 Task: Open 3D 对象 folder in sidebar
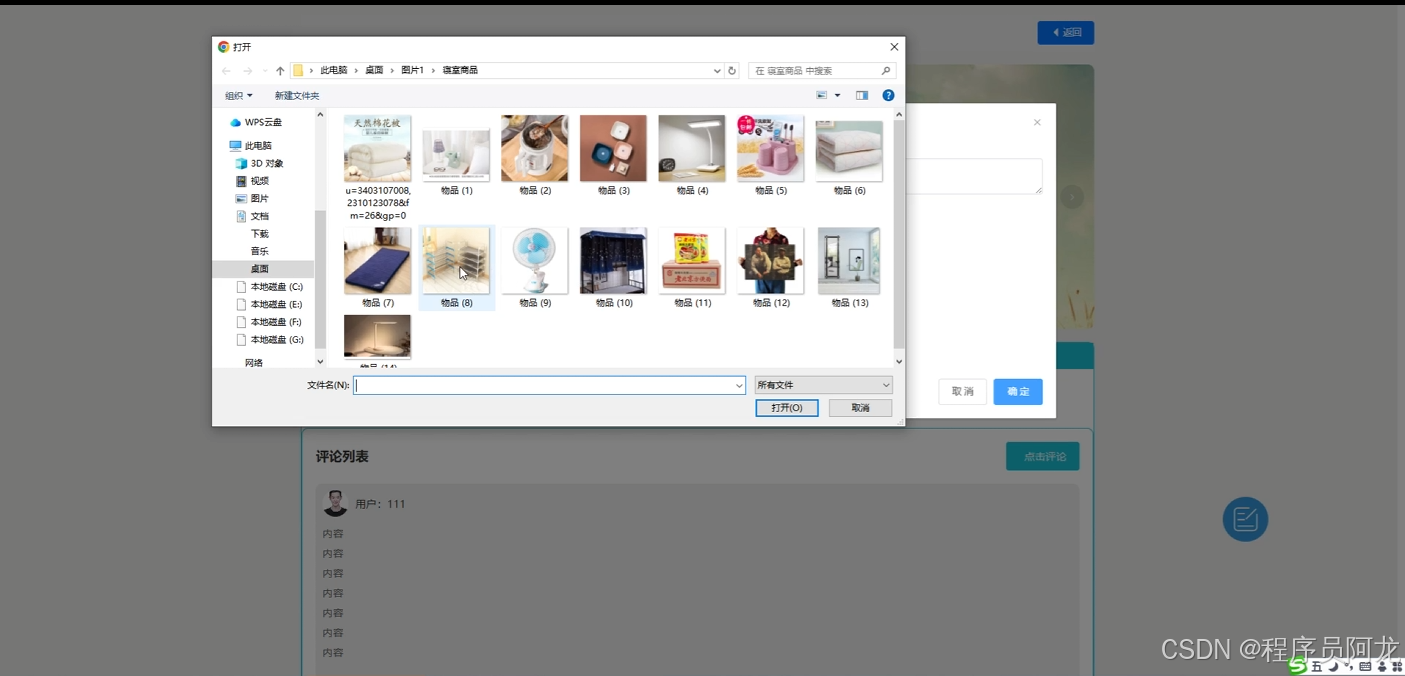click(260, 163)
